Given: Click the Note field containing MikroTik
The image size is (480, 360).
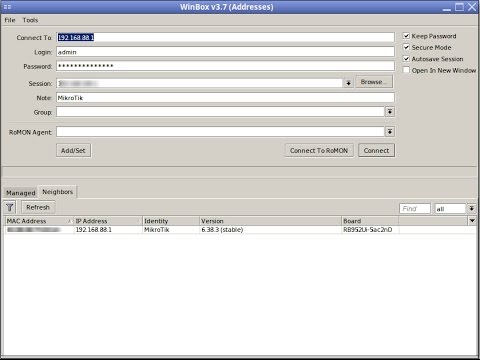Looking at the screenshot, I should (225, 97).
